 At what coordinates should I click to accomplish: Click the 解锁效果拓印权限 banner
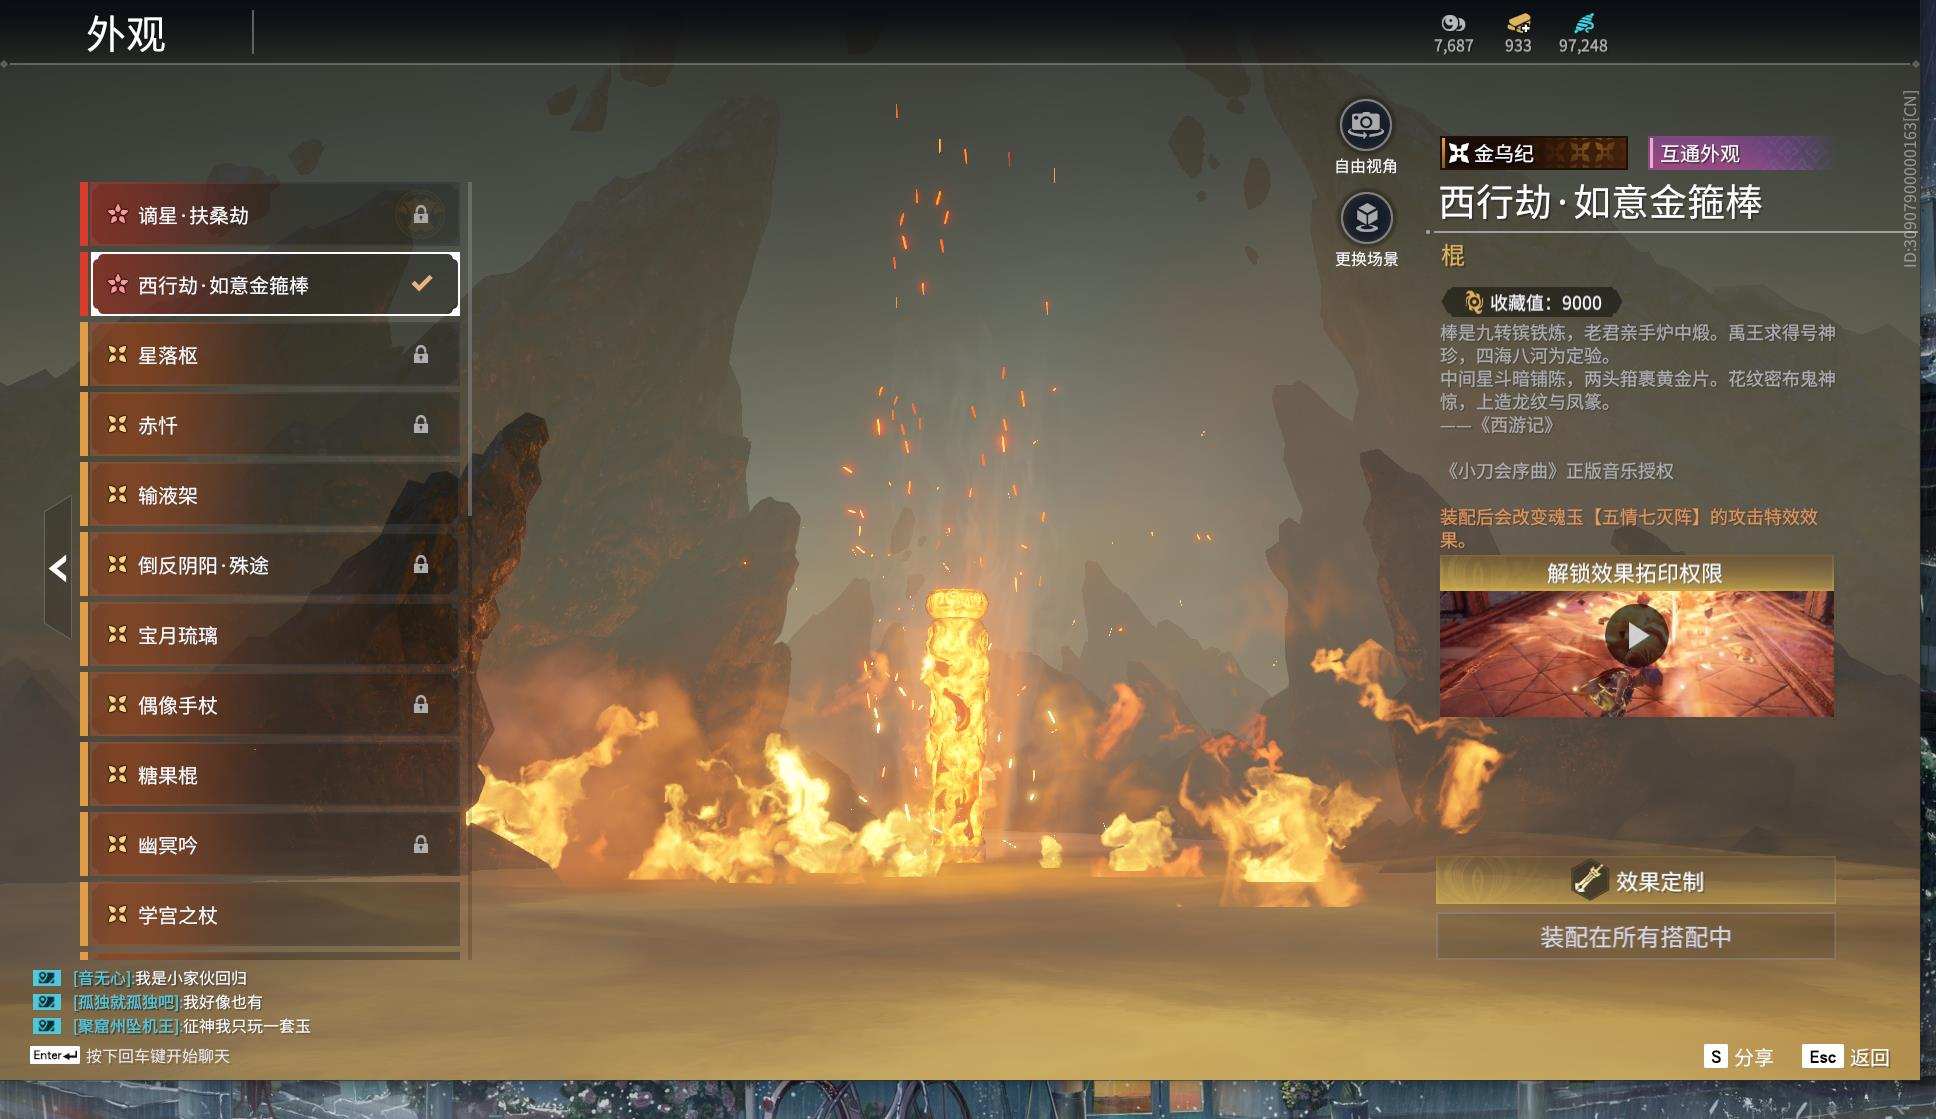click(x=1636, y=573)
